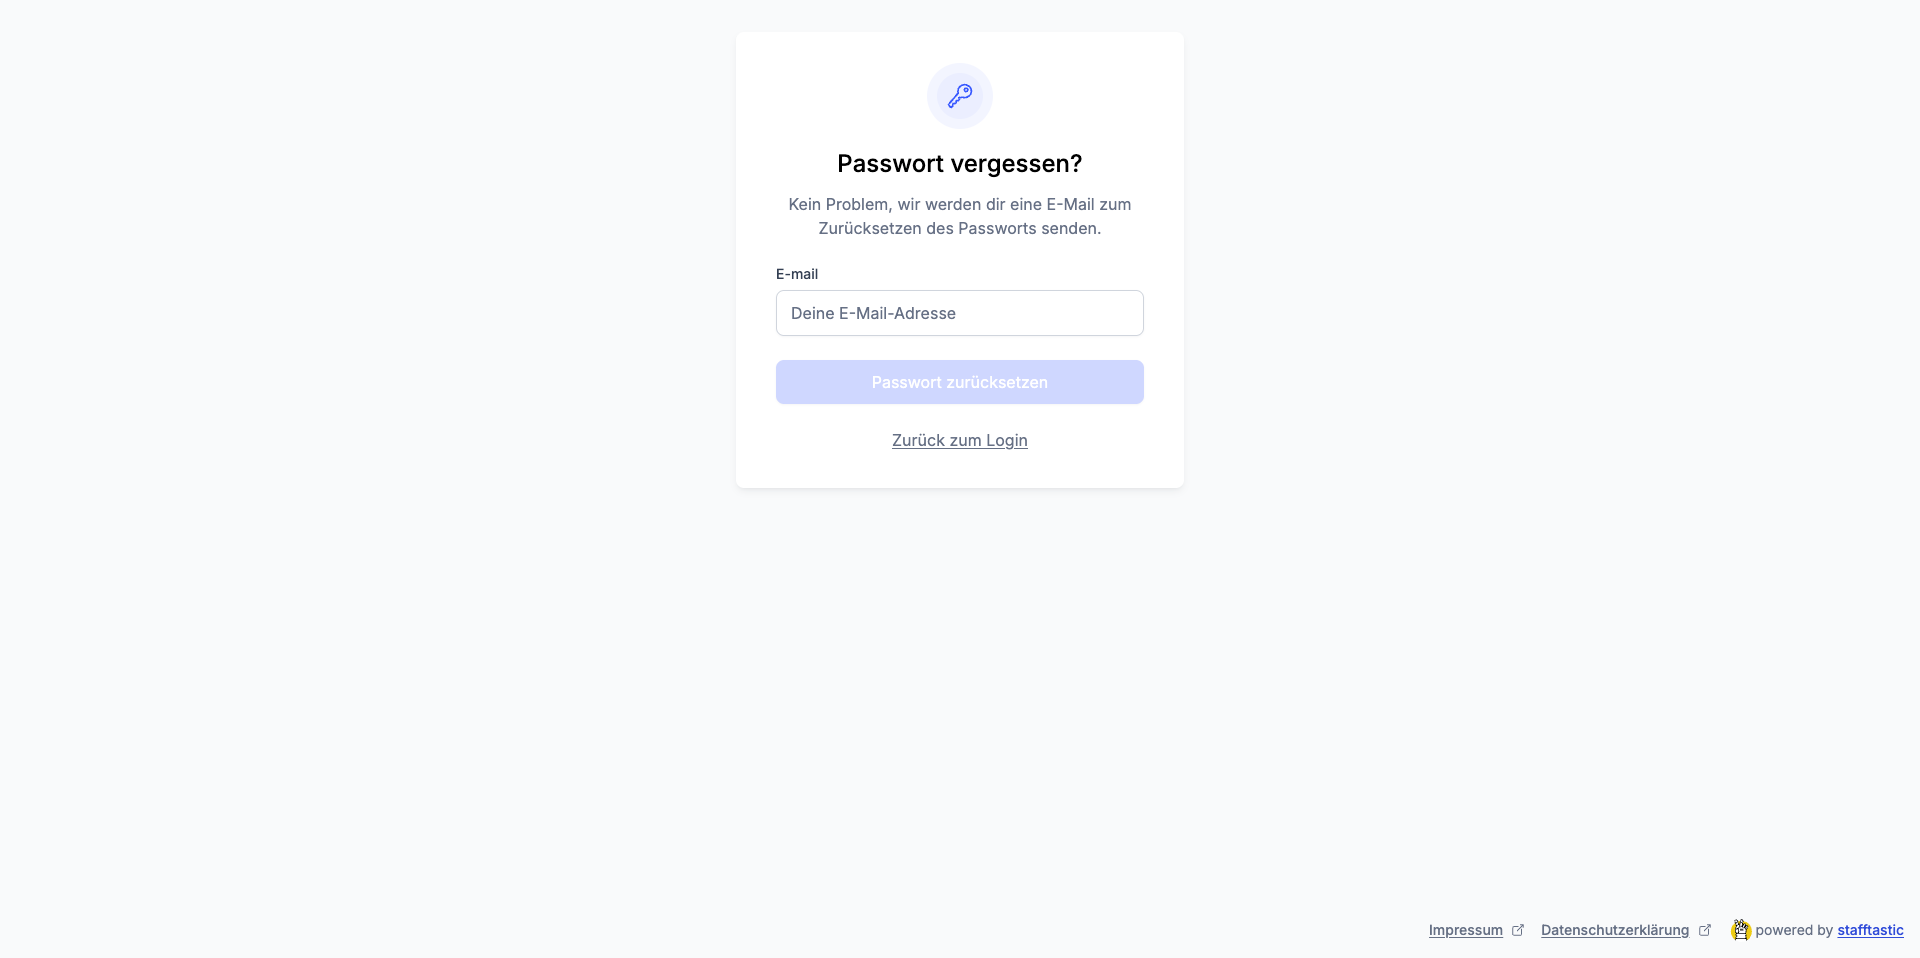1920x958 pixels.
Task: Click external-link icon beside Datenschutzerklärung
Action: tap(1705, 930)
